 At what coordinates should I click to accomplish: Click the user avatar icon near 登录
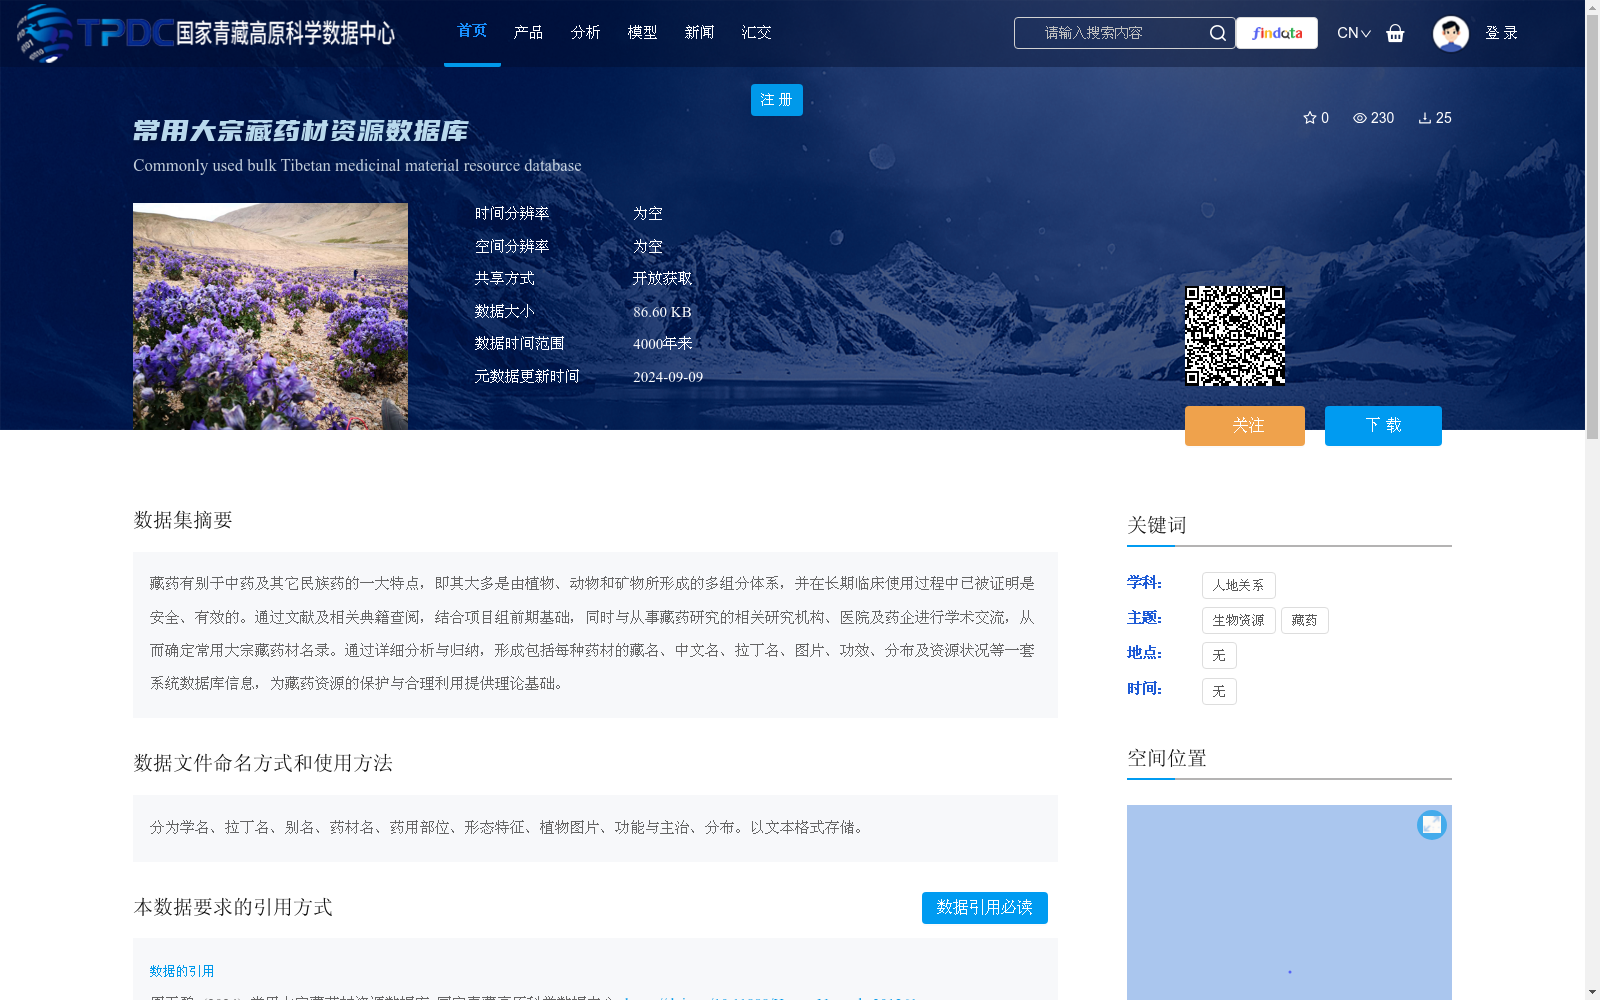click(x=1450, y=33)
